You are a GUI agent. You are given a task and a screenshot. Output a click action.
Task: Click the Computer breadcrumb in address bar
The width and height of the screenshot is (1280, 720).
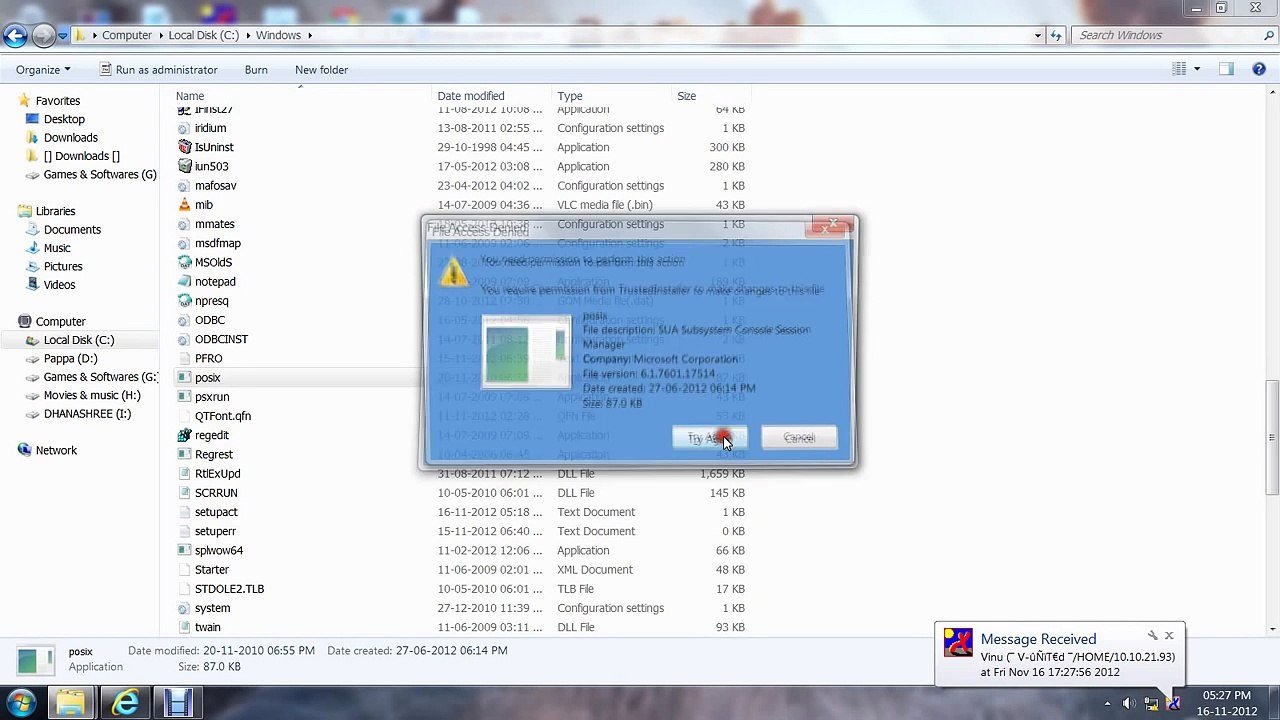[127, 35]
